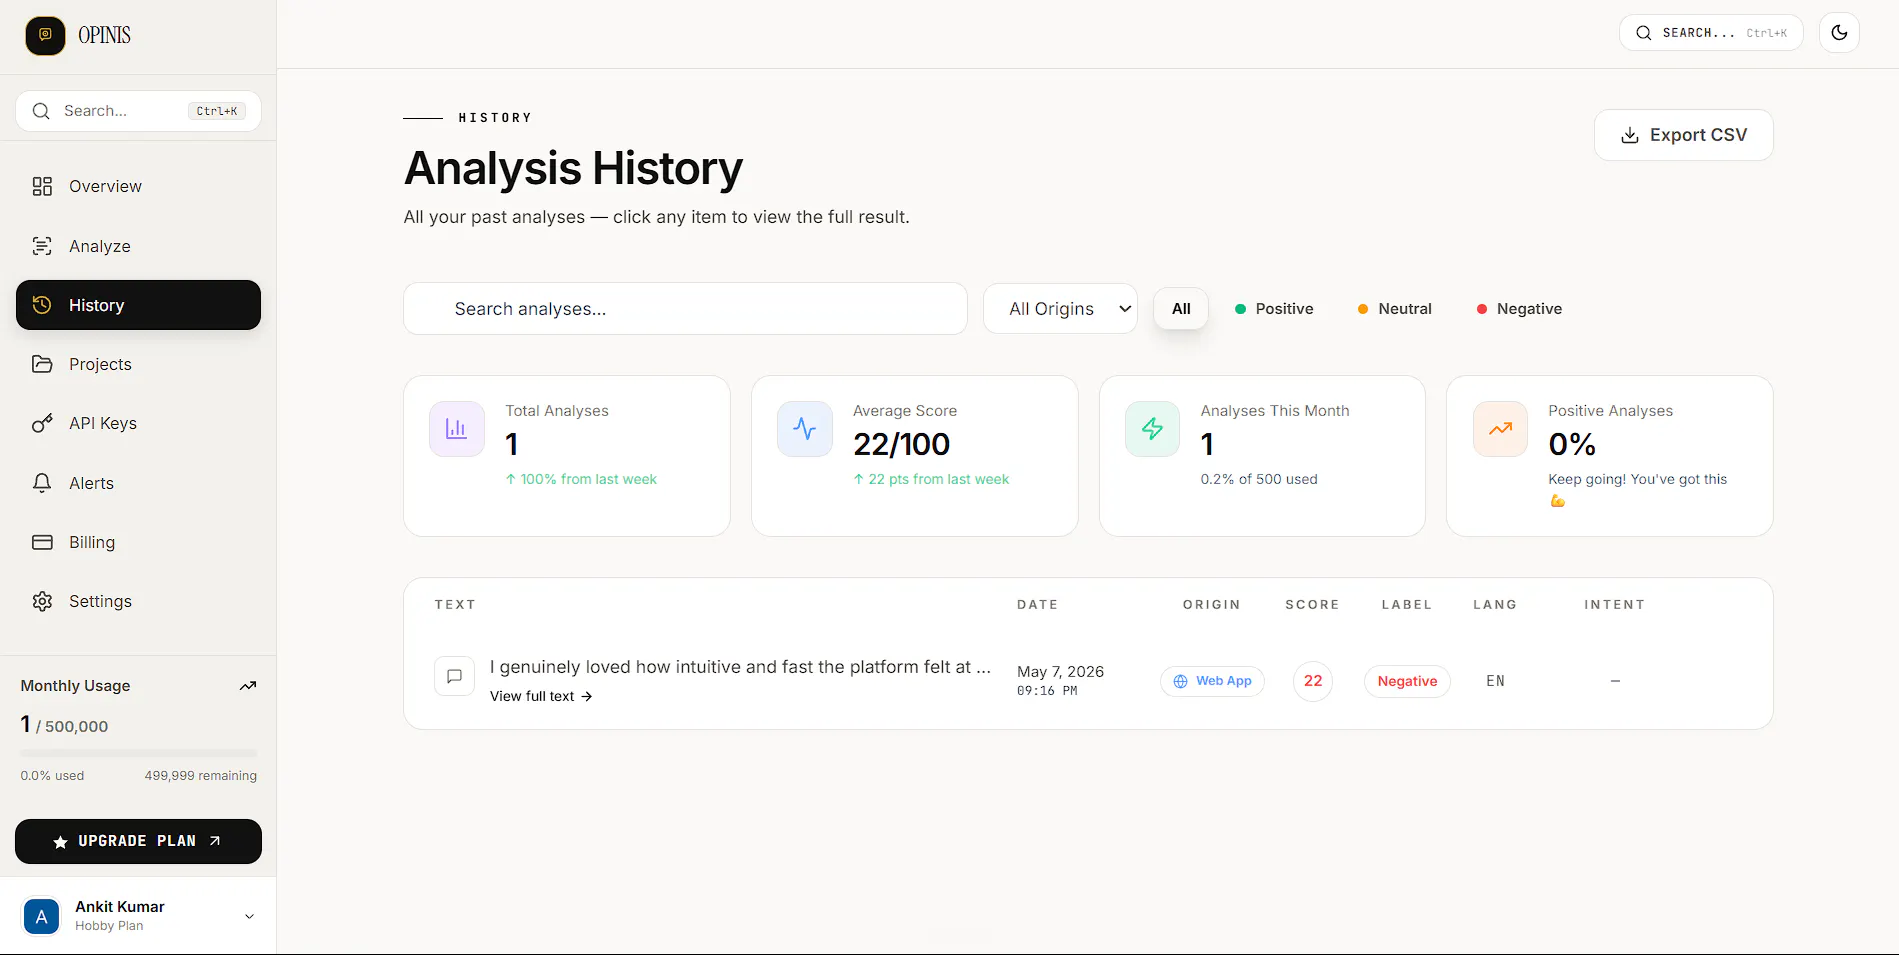Screen dimensions: 1899x955
Task: Open the Analyze scan icon
Action: (x=42, y=246)
